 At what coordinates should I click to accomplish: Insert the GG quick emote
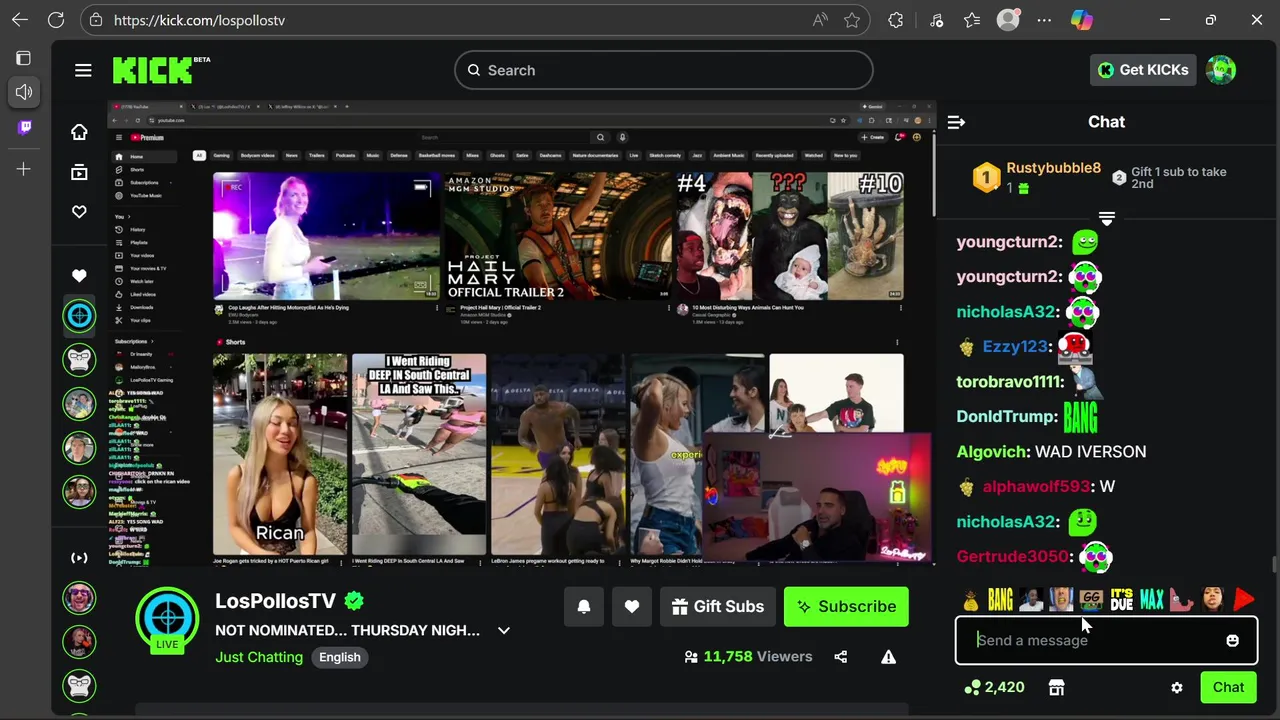click(x=1091, y=600)
